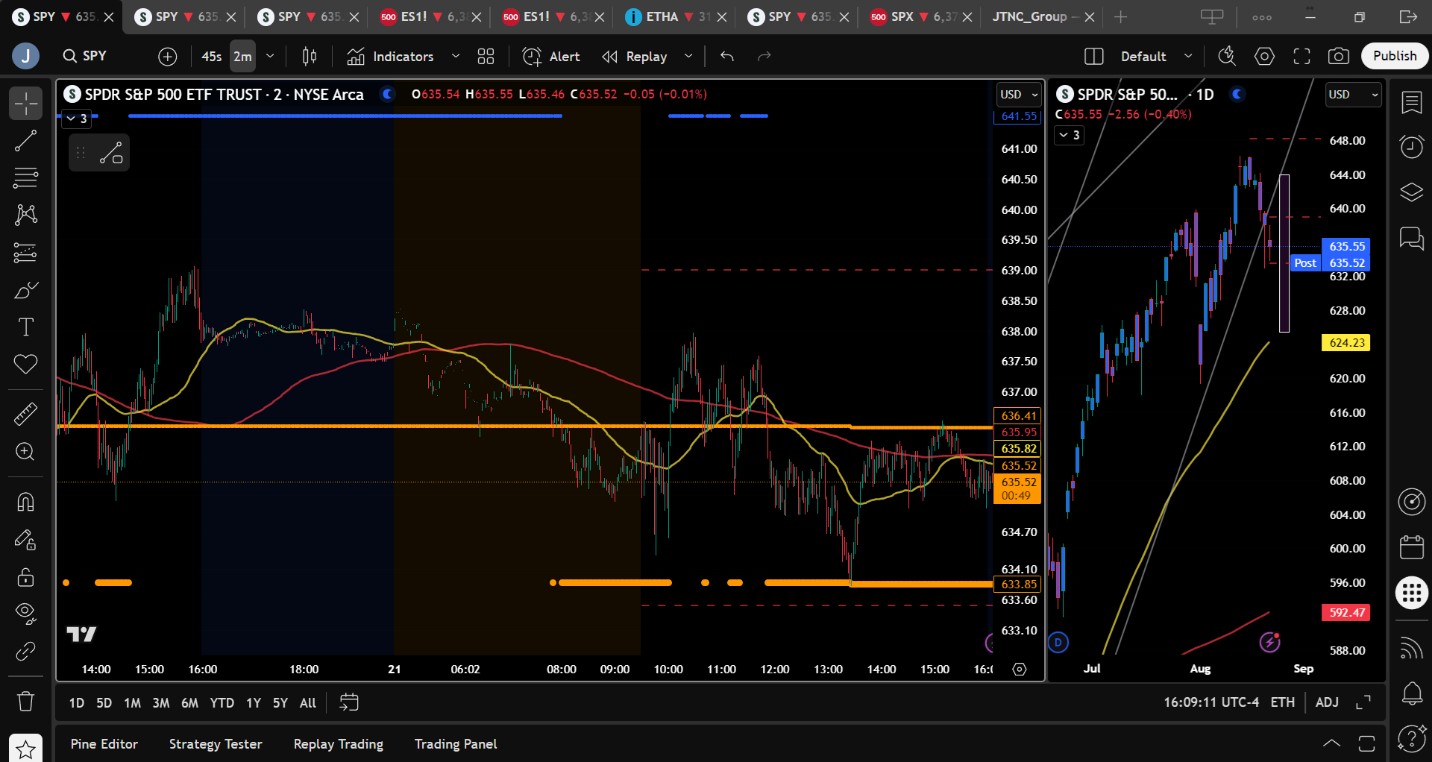Add symbol with the plus circle icon

(x=167, y=57)
